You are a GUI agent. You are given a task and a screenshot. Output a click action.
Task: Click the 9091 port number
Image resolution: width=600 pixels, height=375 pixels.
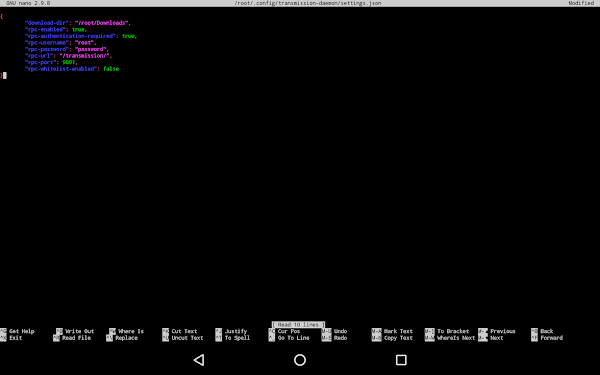point(68,62)
